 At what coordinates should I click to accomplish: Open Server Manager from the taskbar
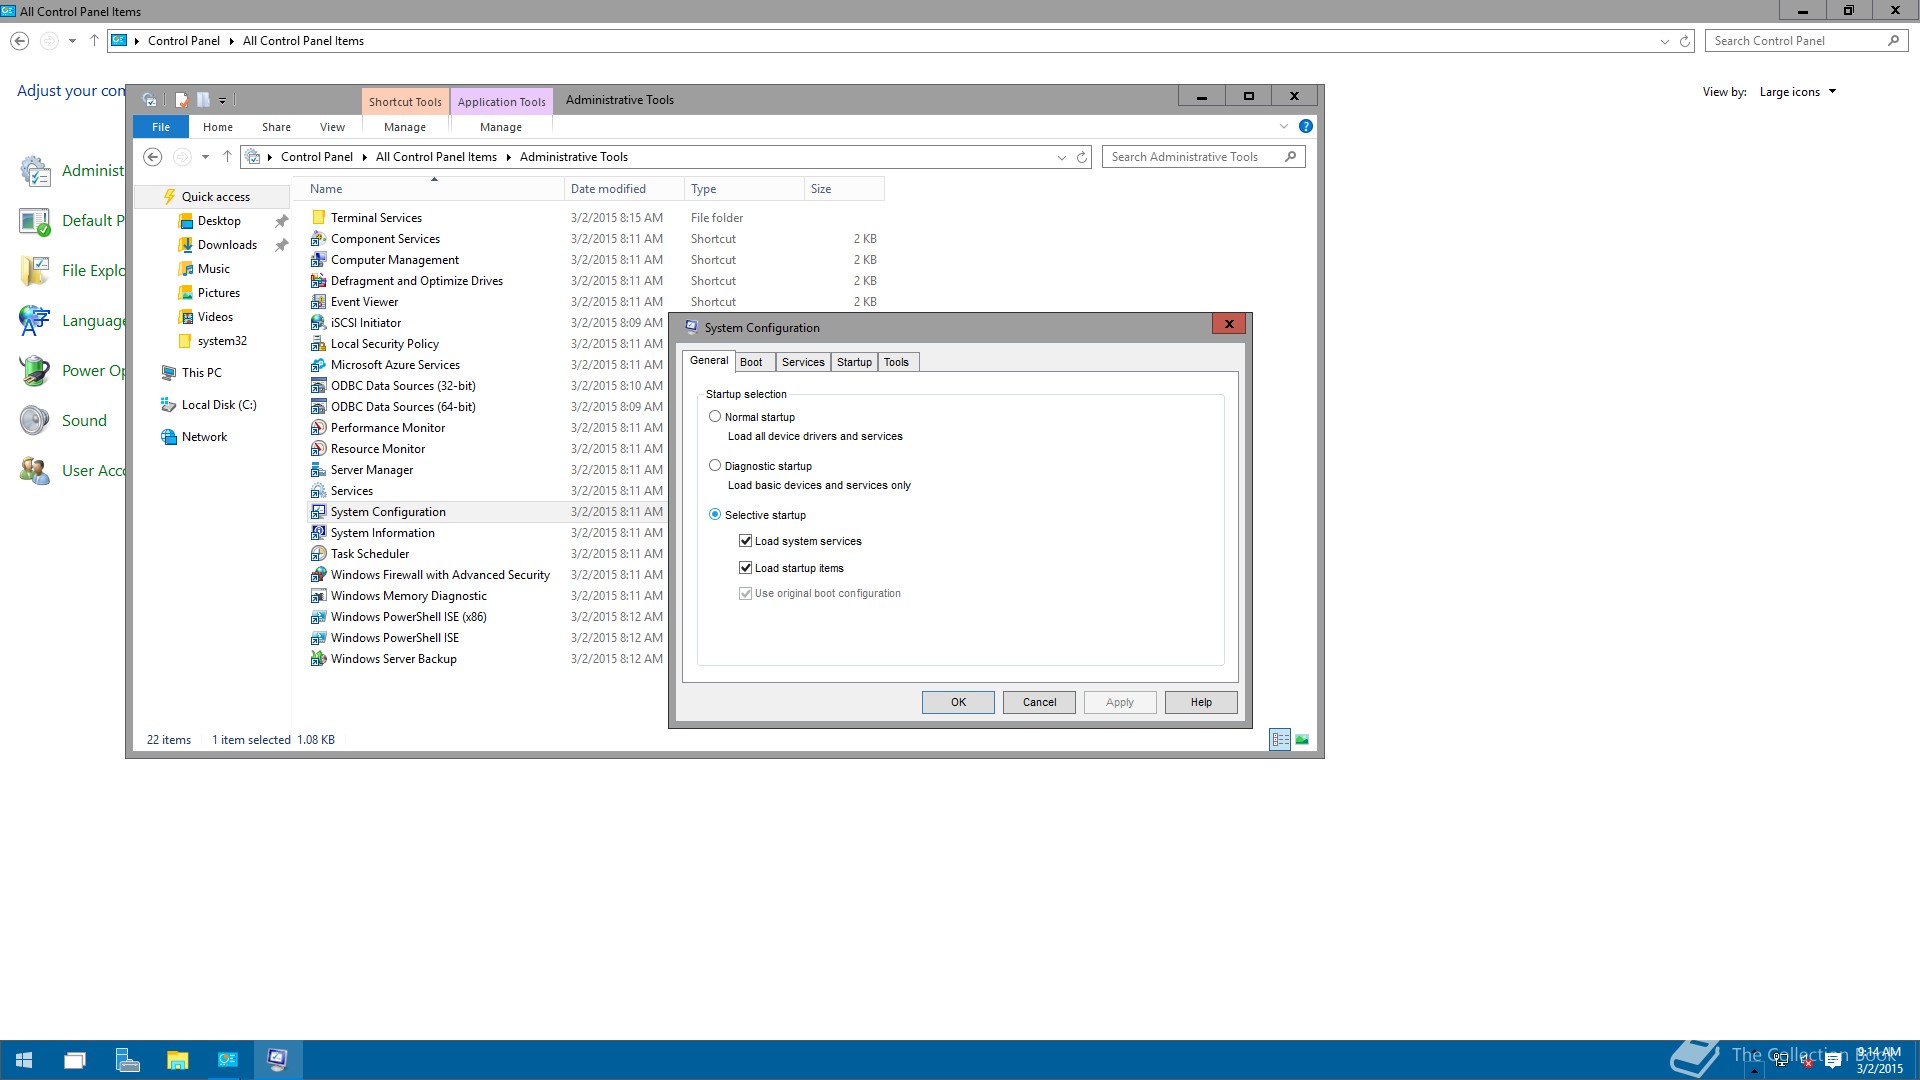tap(127, 1060)
